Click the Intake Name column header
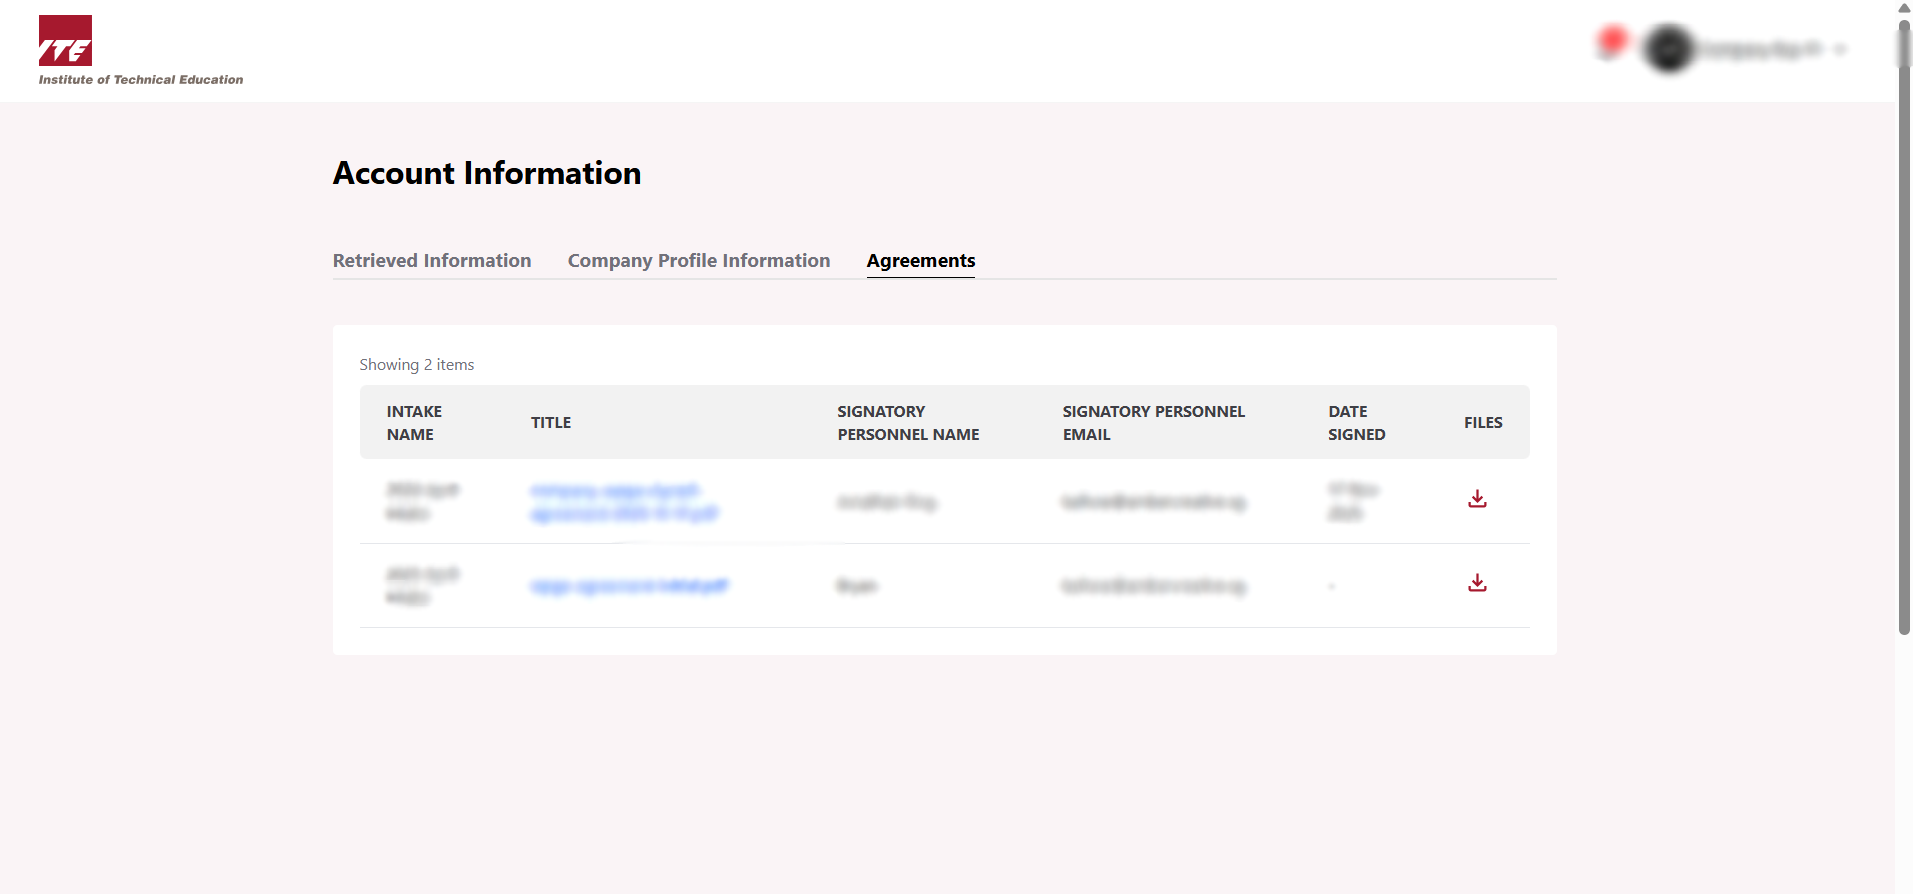 click(x=414, y=423)
